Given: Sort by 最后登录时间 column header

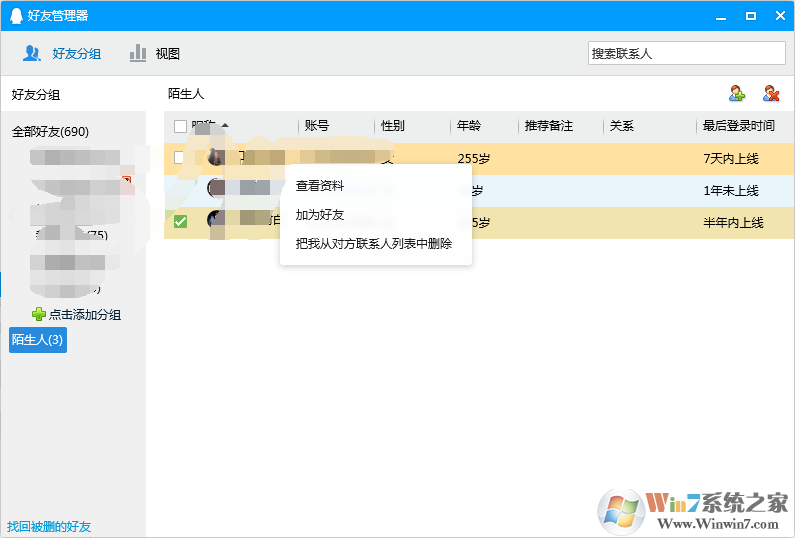Looking at the screenshot, I should (x=738, y=126).
